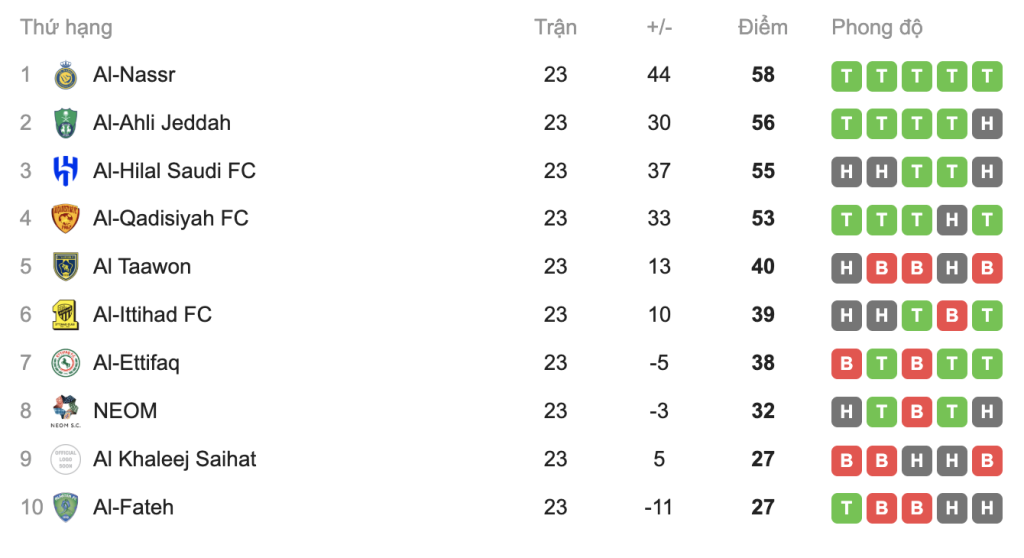Click the Al Khaleej Saihat placeholder logo
1024x558 pixels.
[x=65, y=459]
